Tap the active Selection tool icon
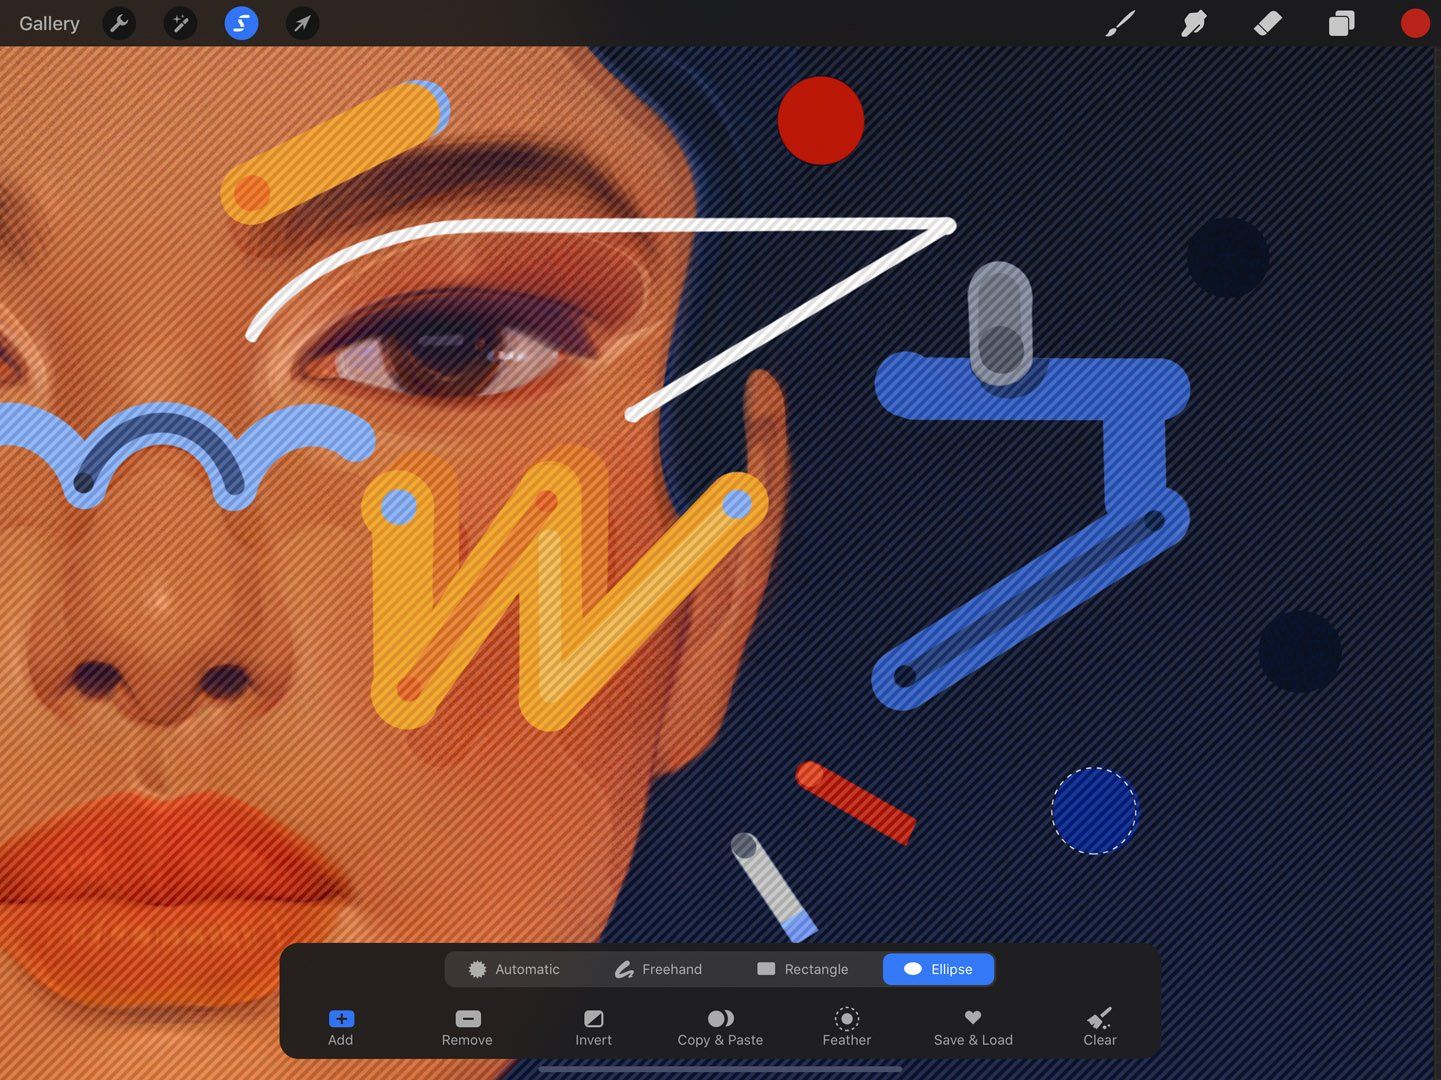Screen dimensions: 1441x1080 (241, 23)
